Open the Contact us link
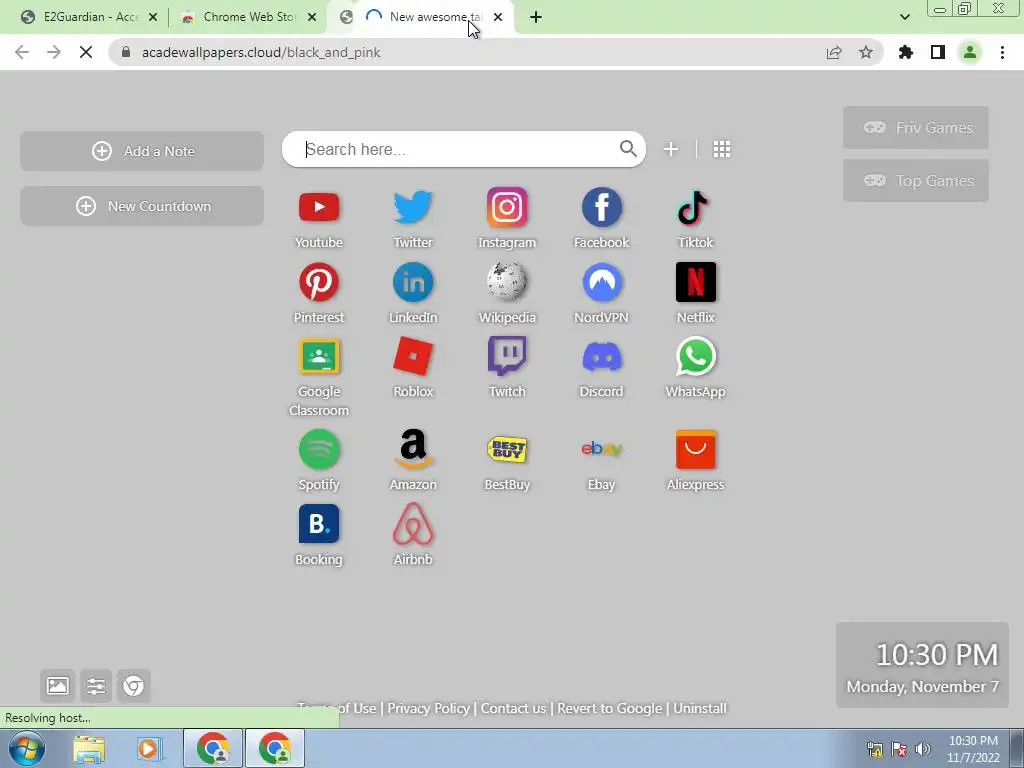 click(x=513, y=708)
